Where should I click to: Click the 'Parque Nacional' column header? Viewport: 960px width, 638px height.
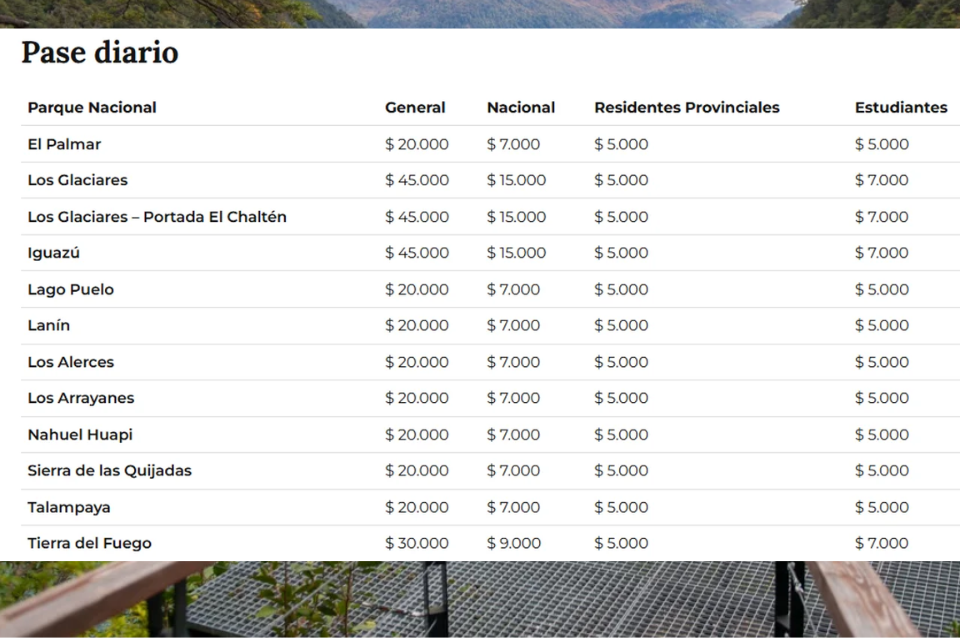pyautogui.click(x=92, y=108)
